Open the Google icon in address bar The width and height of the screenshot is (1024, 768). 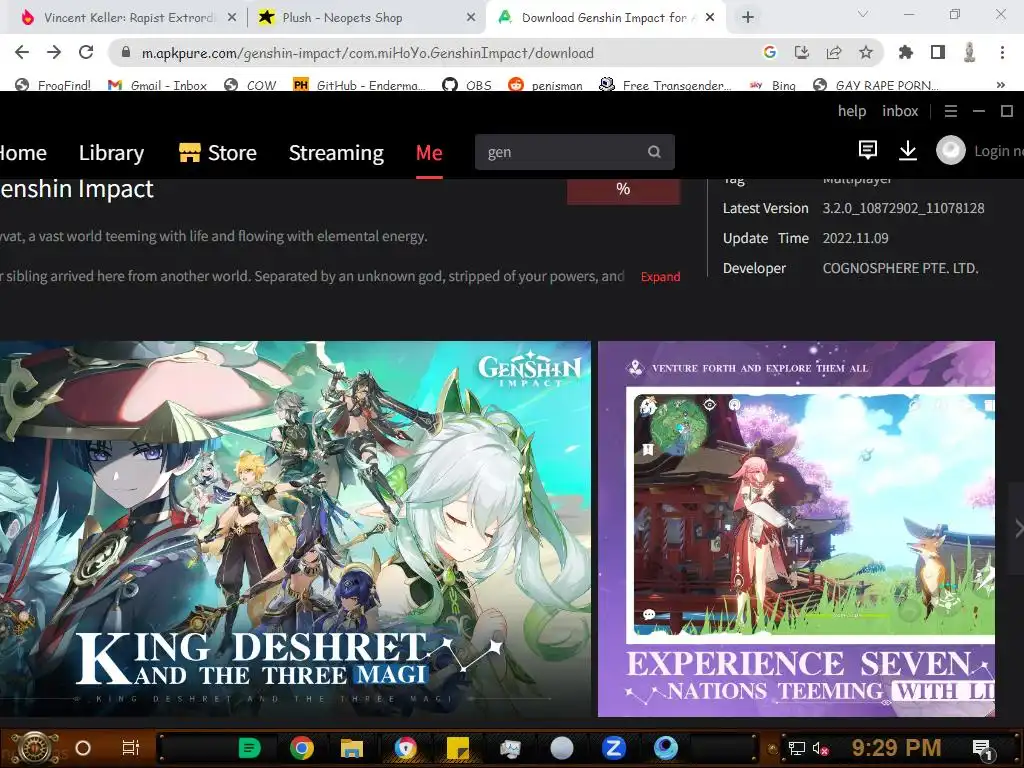770,52
